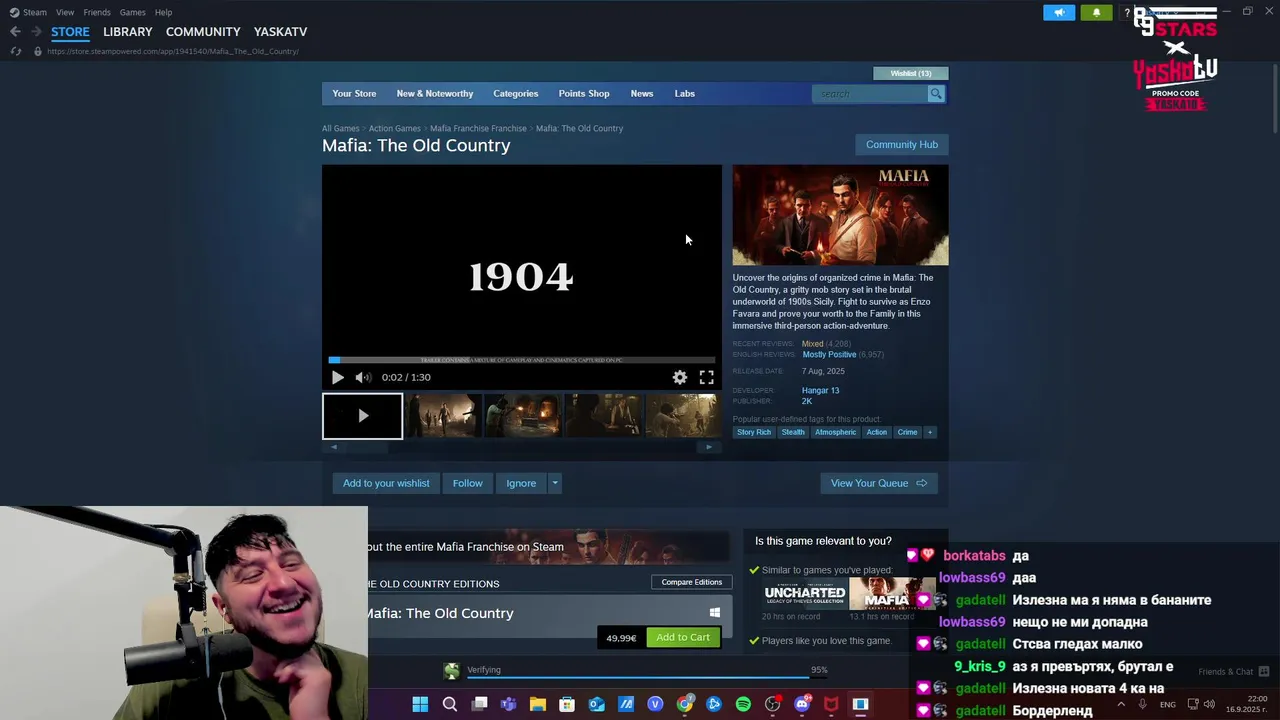
Task: Follow the game
Action: point(467,483)
